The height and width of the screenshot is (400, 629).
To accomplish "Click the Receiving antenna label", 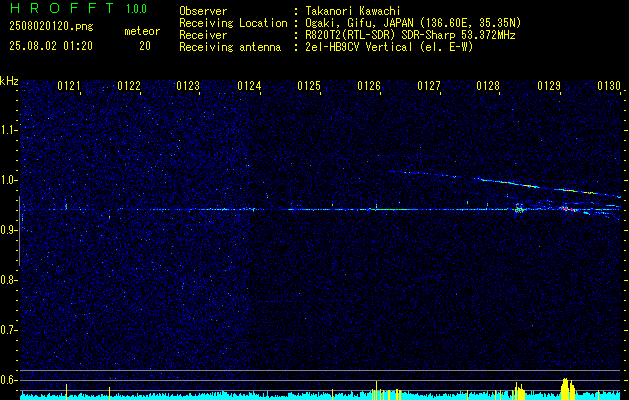I will pos(230,47).
